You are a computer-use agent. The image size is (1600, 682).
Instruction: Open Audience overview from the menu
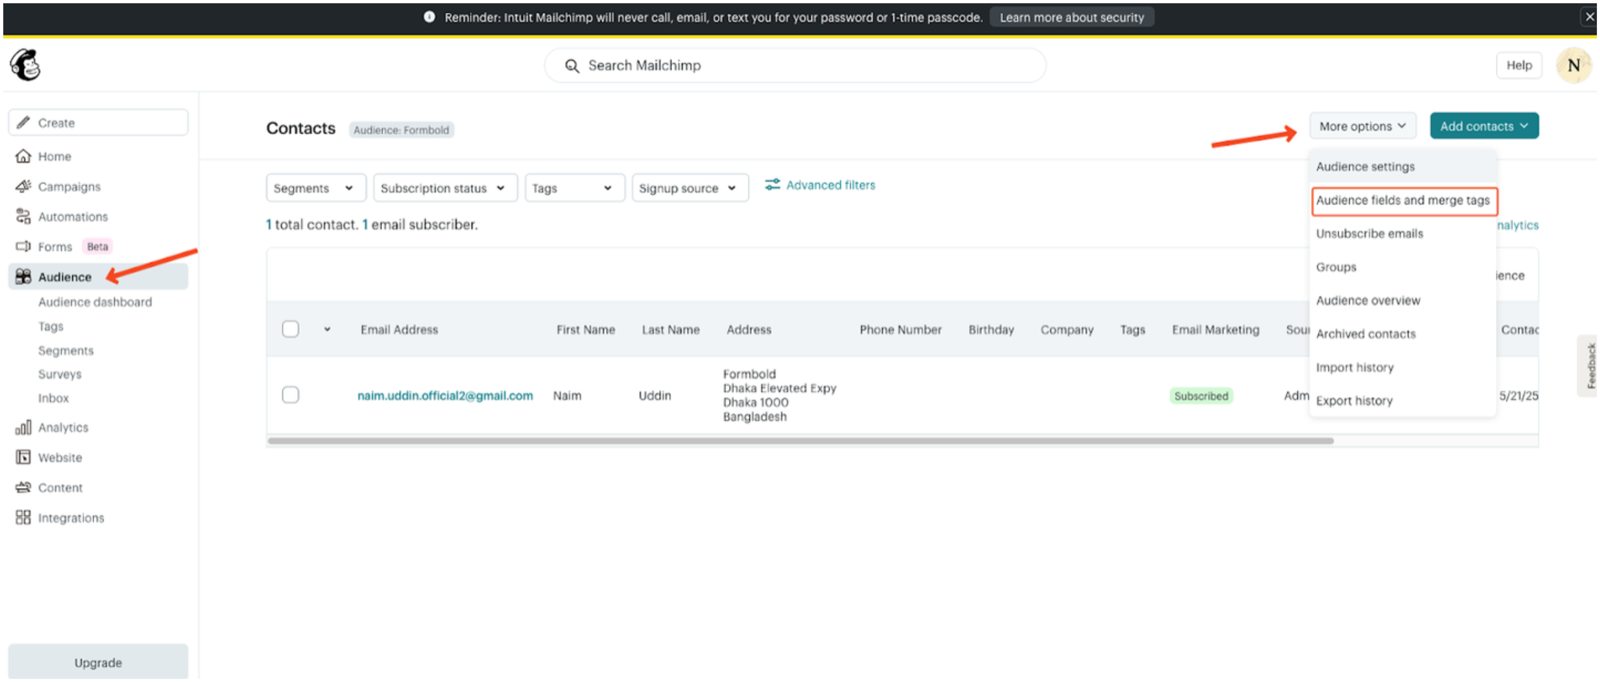(1403, 300)
